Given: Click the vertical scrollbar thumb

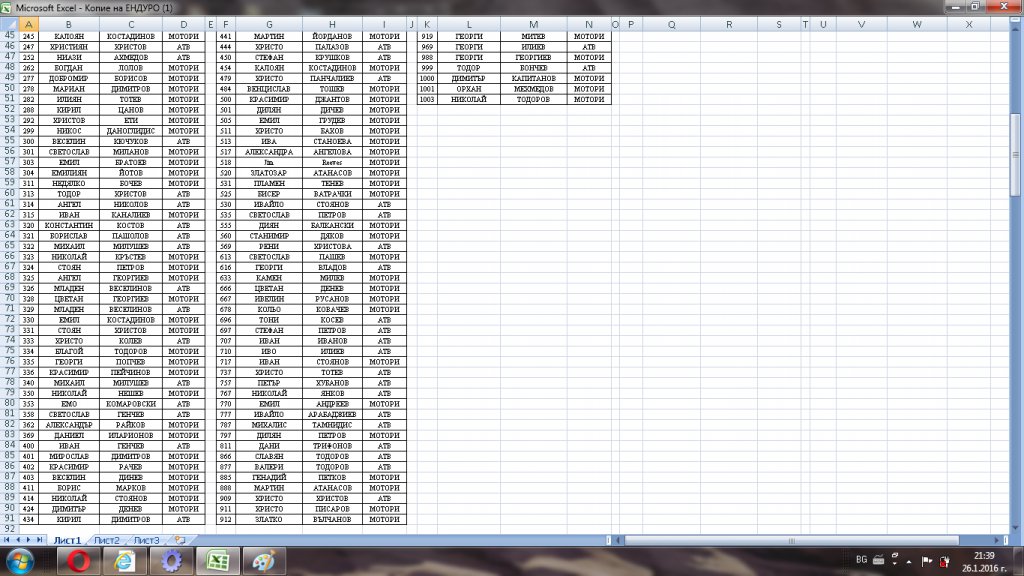Looking at the screenshot, I should tap(1016, 154).
